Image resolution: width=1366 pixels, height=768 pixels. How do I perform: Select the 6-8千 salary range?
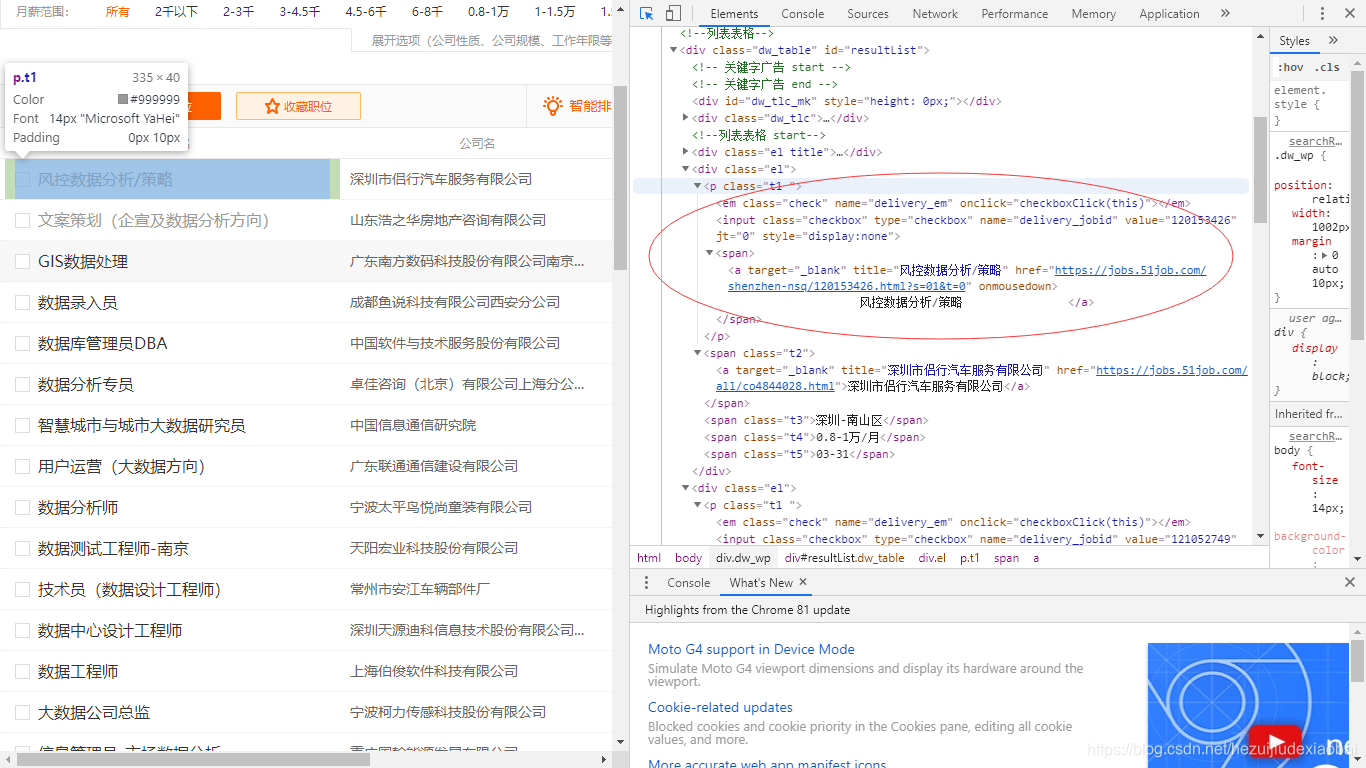pyautogui.click(x=427, y=12)
